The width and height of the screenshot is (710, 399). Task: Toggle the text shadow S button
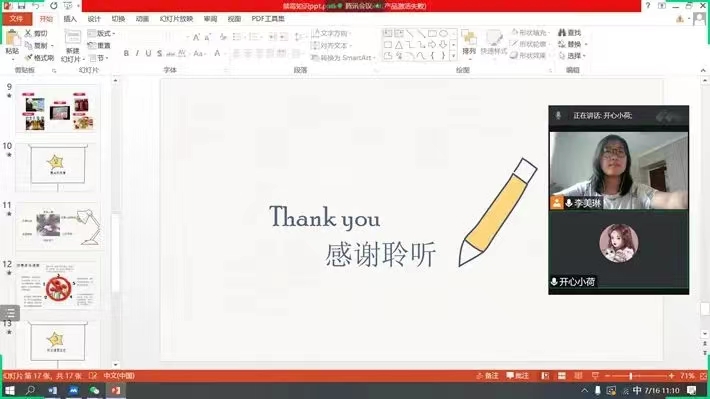tap(159, 53)
